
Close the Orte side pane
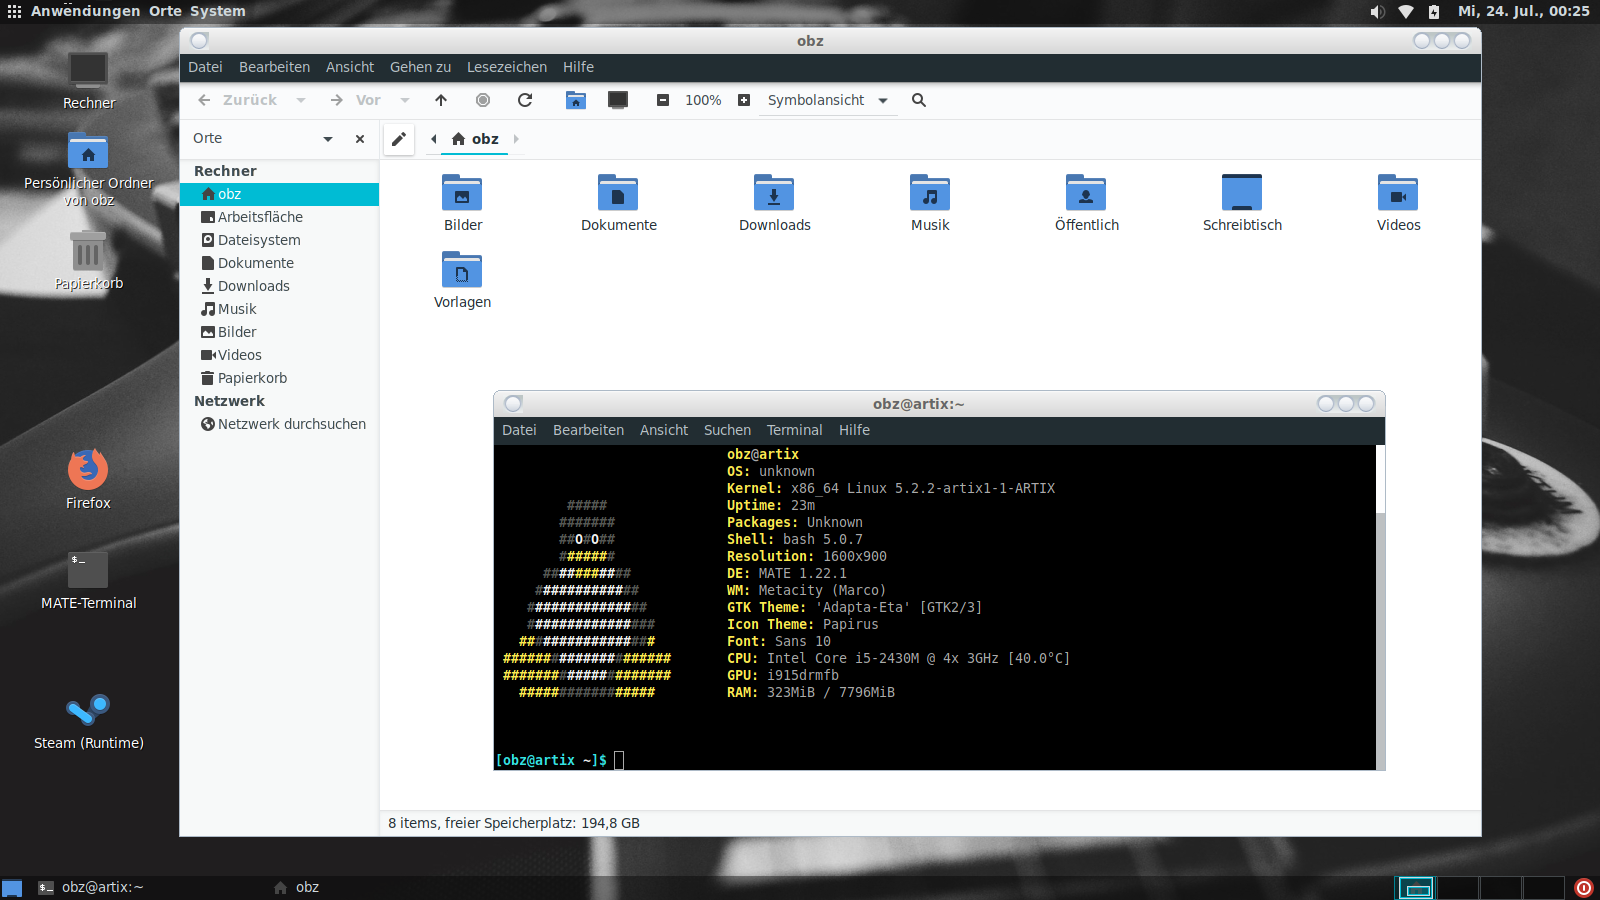(x=360, y=139)
